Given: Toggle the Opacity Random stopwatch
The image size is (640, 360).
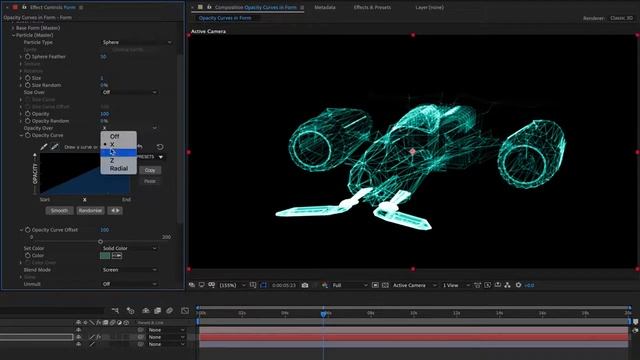Looking at the screenshot, I should coord(28,121).
